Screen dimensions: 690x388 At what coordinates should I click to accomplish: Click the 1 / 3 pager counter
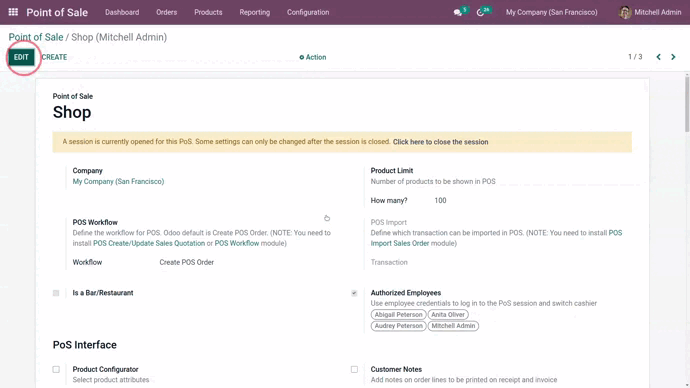635,57
